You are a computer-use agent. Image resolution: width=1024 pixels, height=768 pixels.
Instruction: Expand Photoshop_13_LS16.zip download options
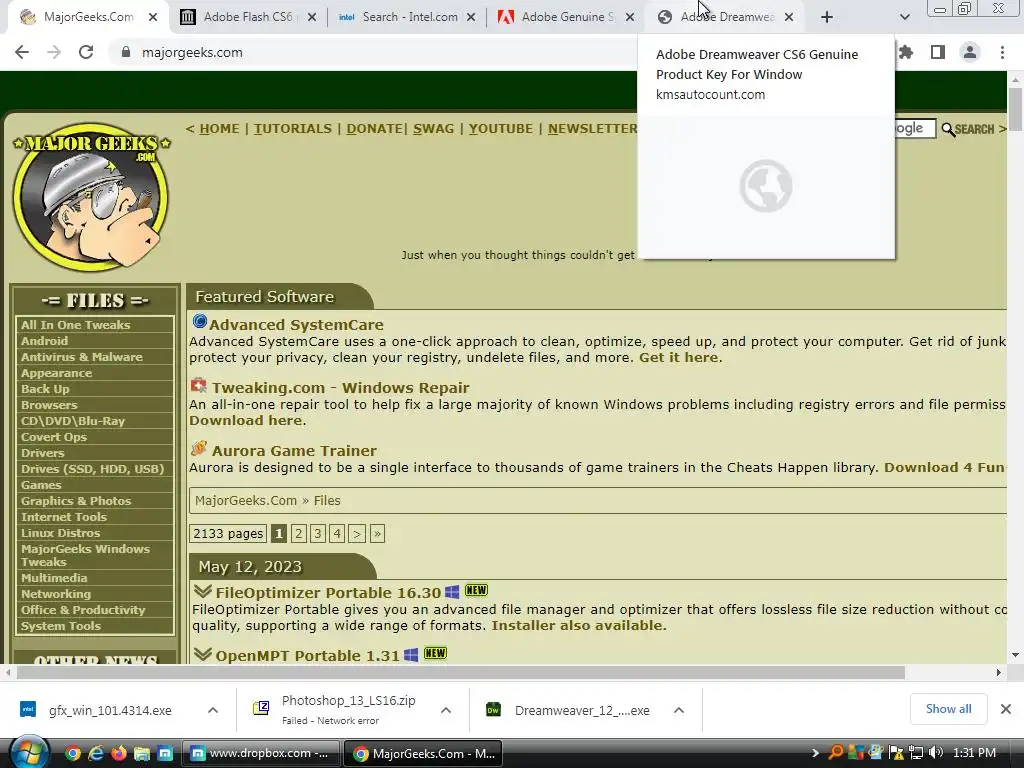coord(446,710)
